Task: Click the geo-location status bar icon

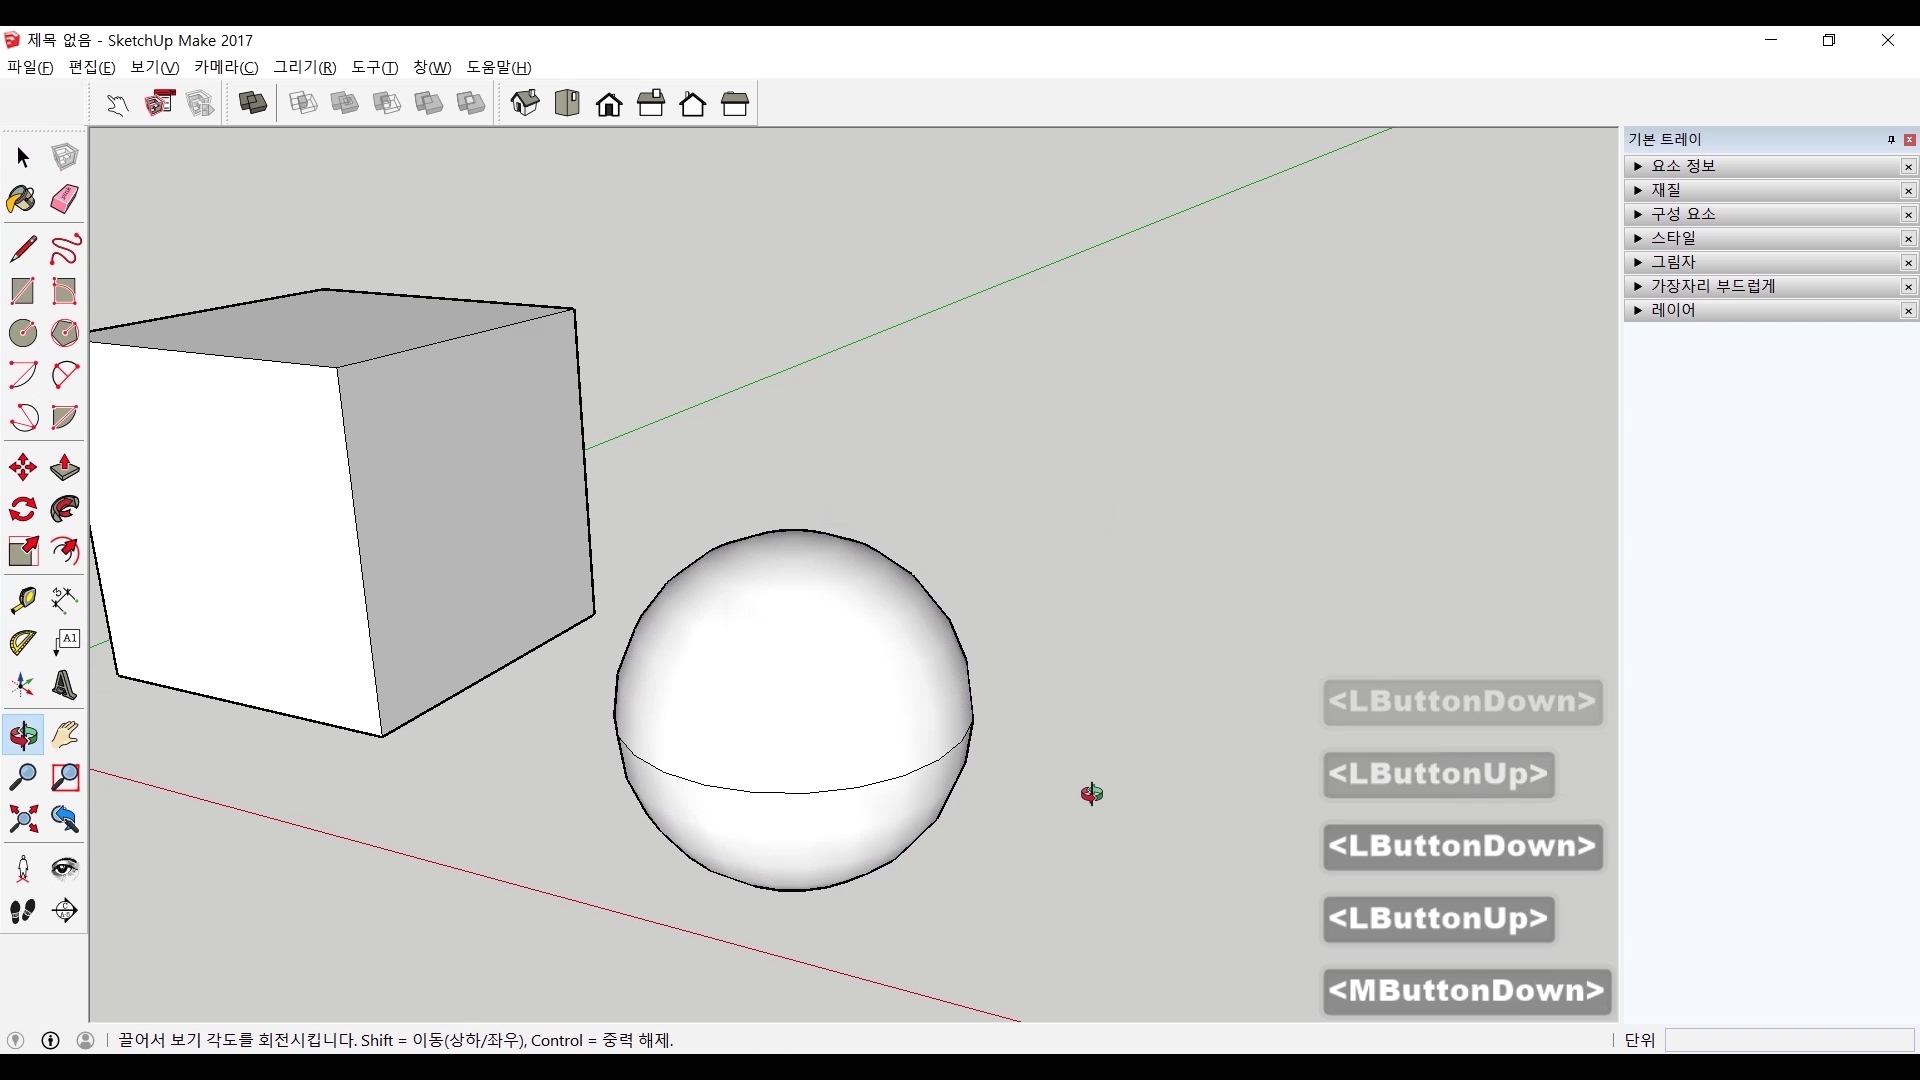Action: [x=15, y=1041]
